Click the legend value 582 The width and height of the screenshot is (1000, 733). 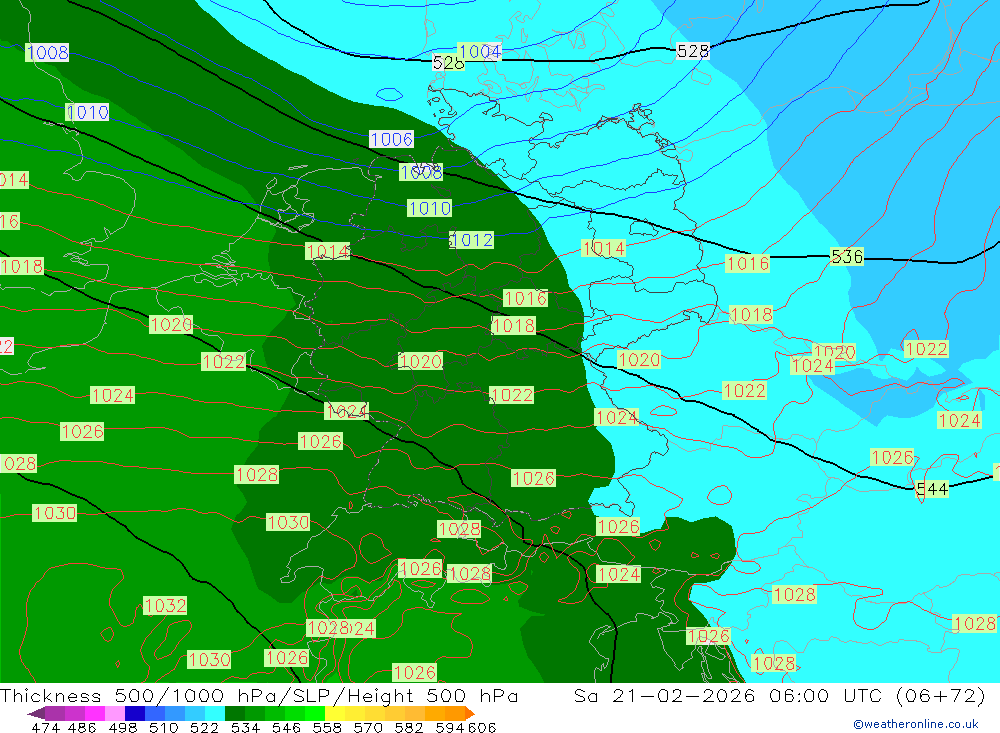click(408, 727)
